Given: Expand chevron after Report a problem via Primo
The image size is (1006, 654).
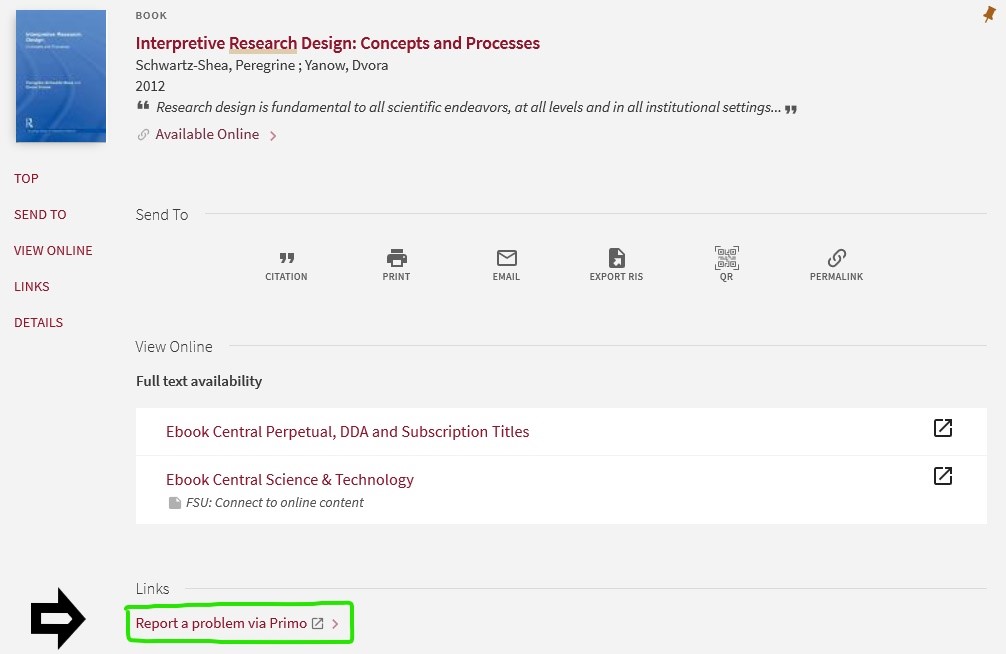Looking at the screenshot, I should (x=335, y=623).
